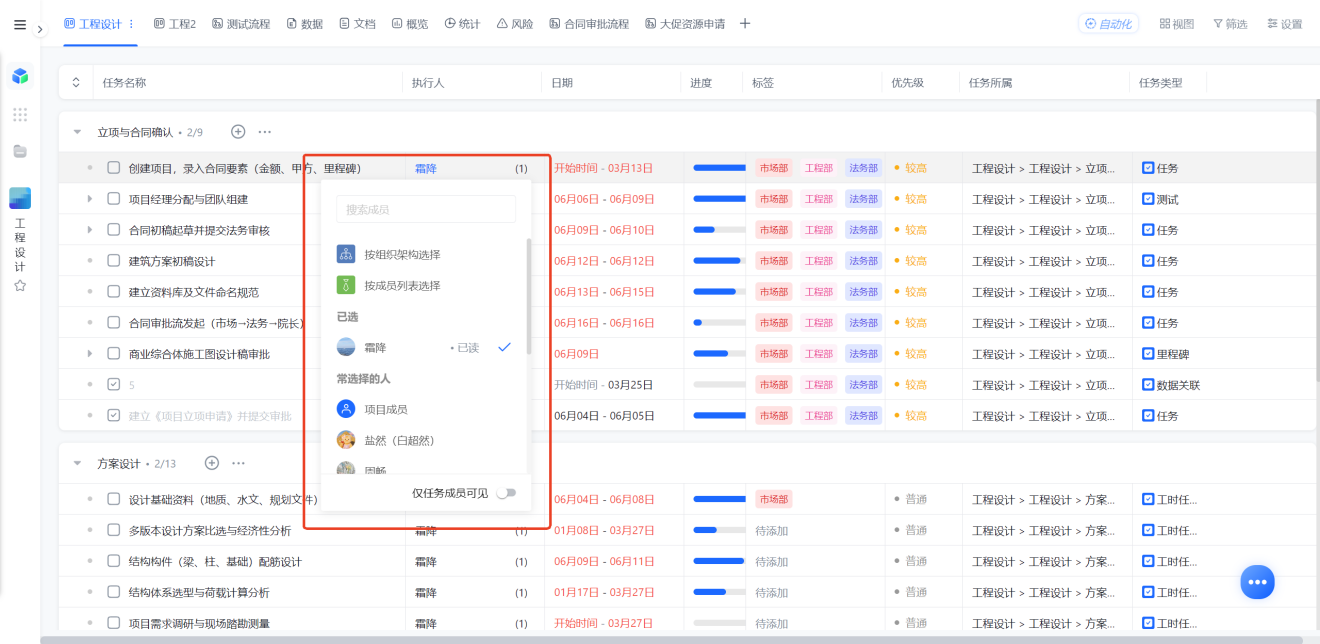Viewport: 1320px width, 644px height.
Task: Click progress bar of 合同审批流发起 row
Action: pyautogui.click(x=719, y=323)
